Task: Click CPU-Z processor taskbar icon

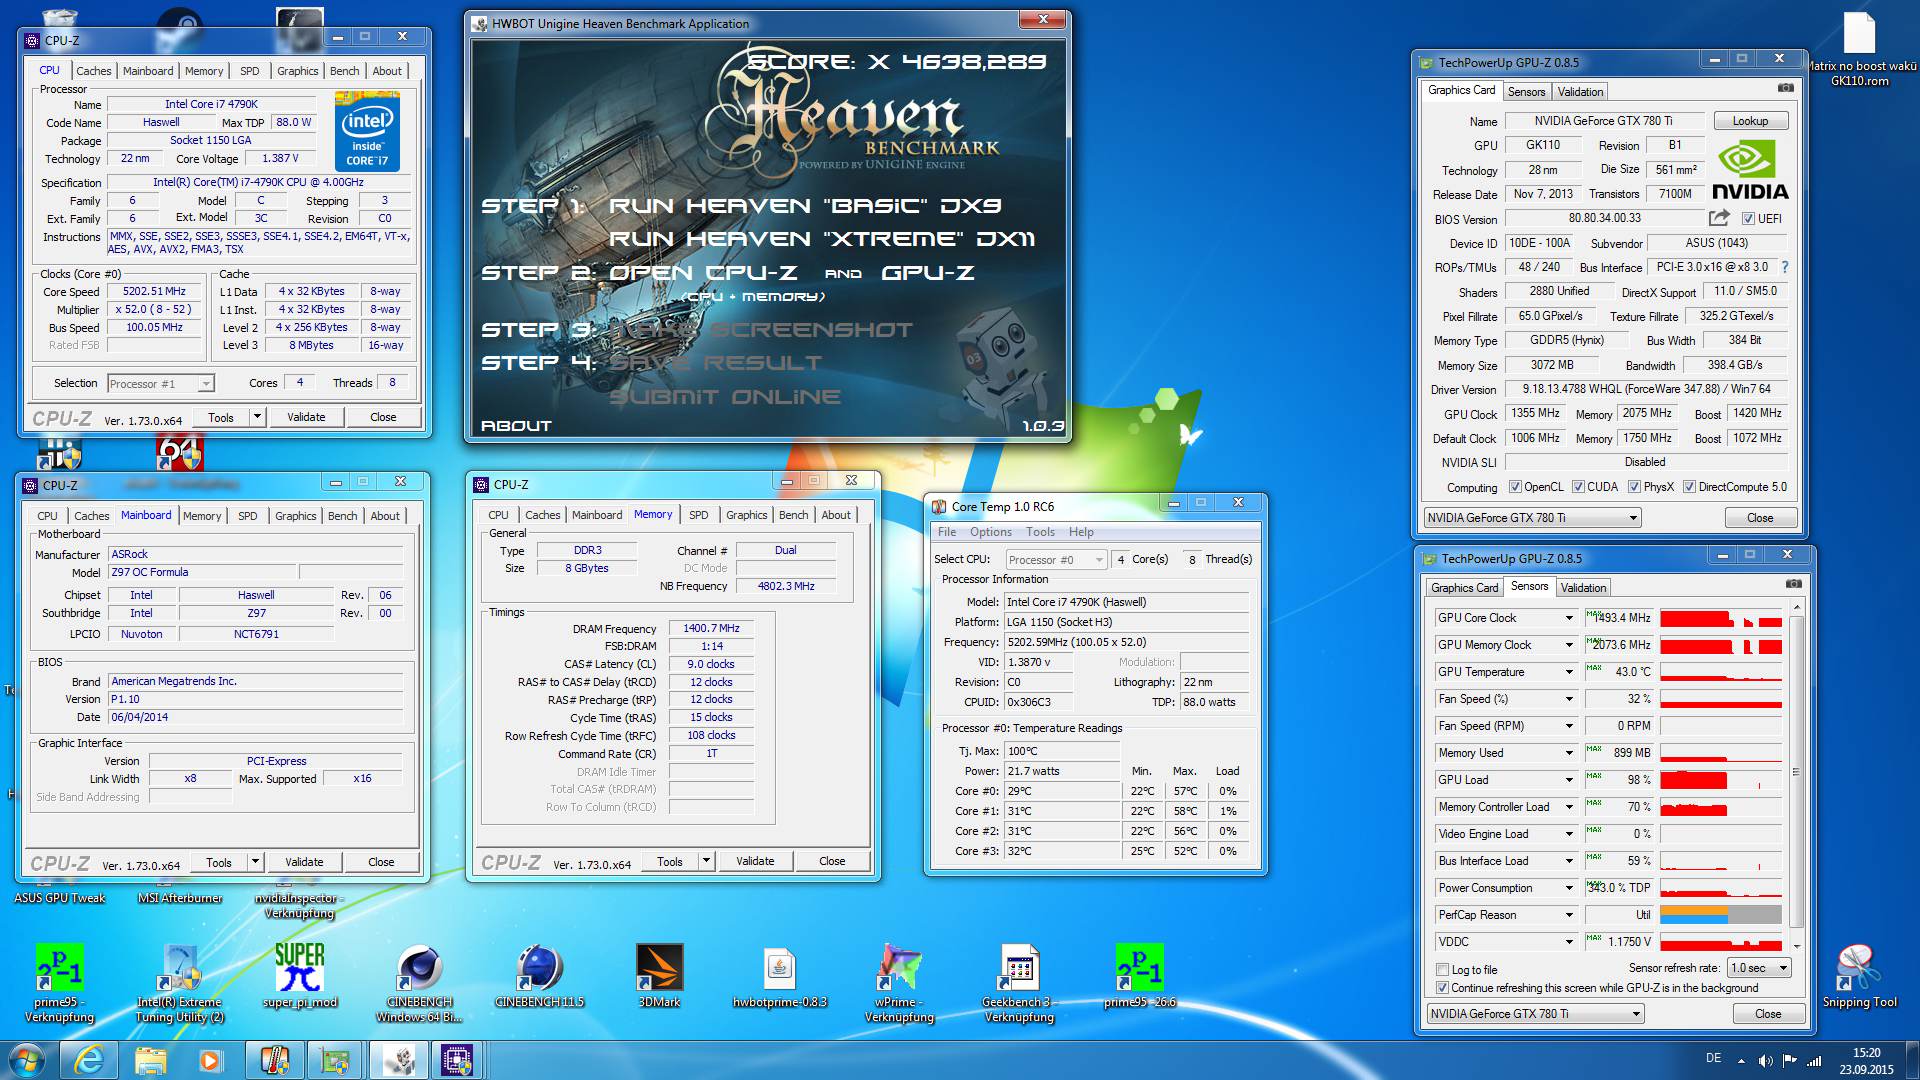Action: [x=456, y=1059]
